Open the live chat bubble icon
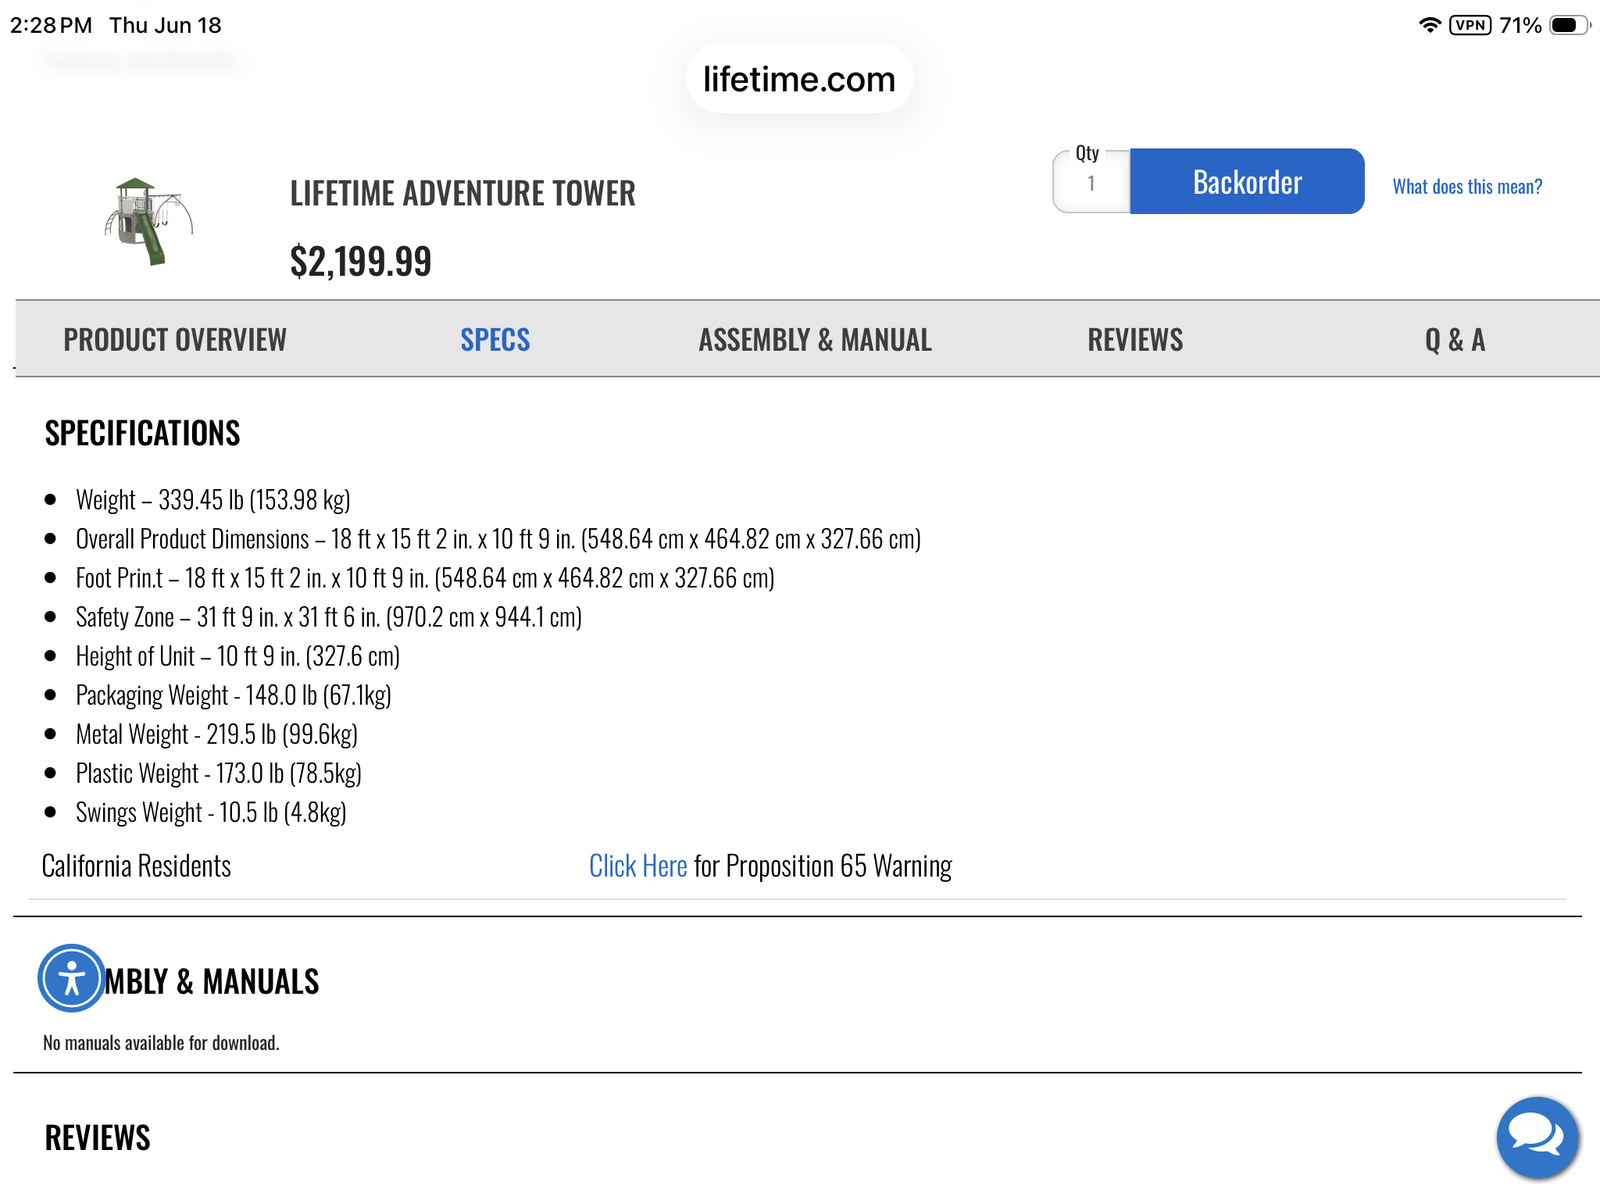The width and height of the screenshot is (1600, 1200). click(x=1537, y=1137)
